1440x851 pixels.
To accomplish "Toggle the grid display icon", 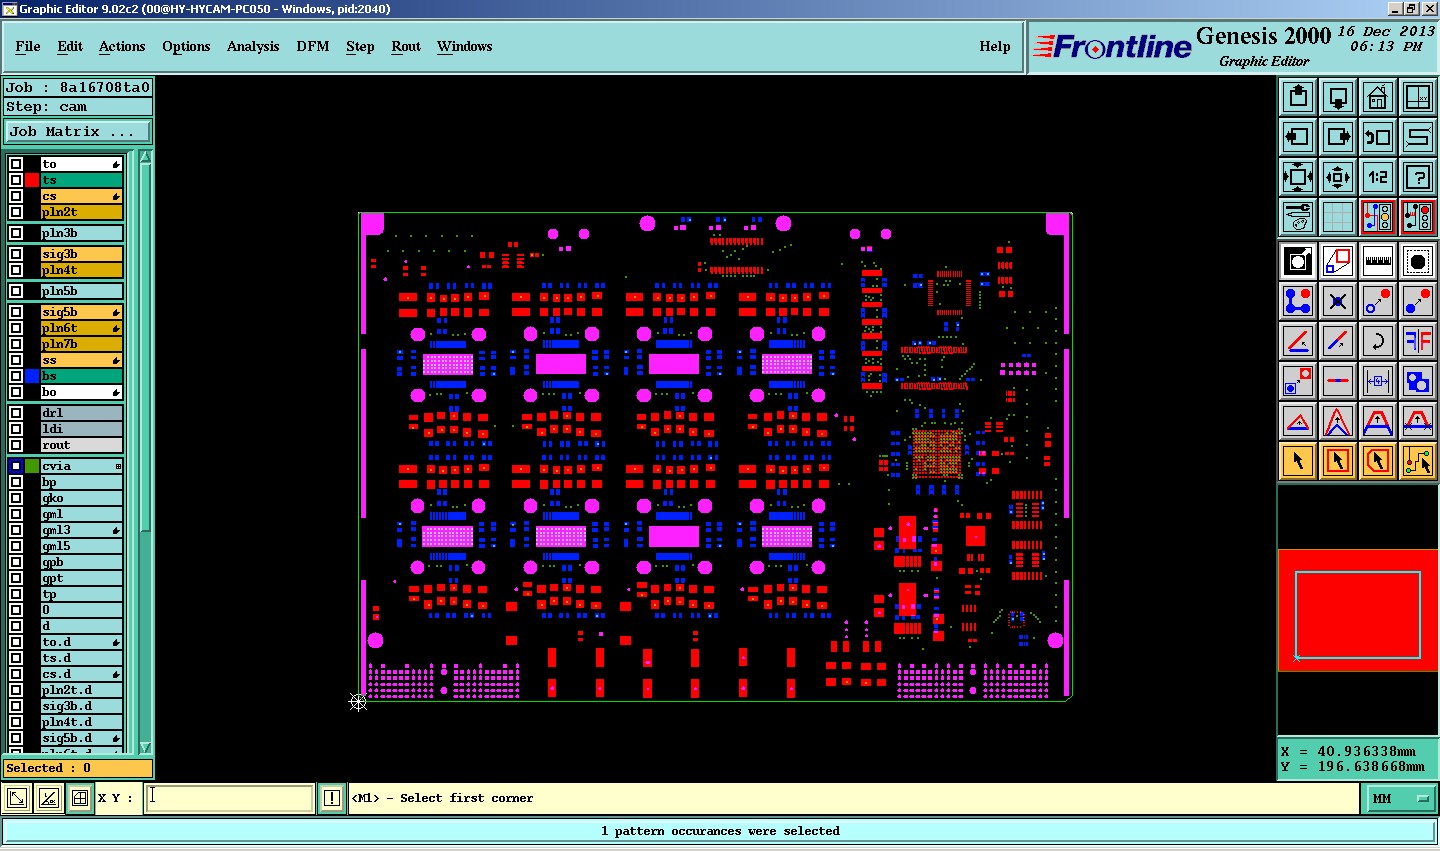I will (x=1338, y=217).
